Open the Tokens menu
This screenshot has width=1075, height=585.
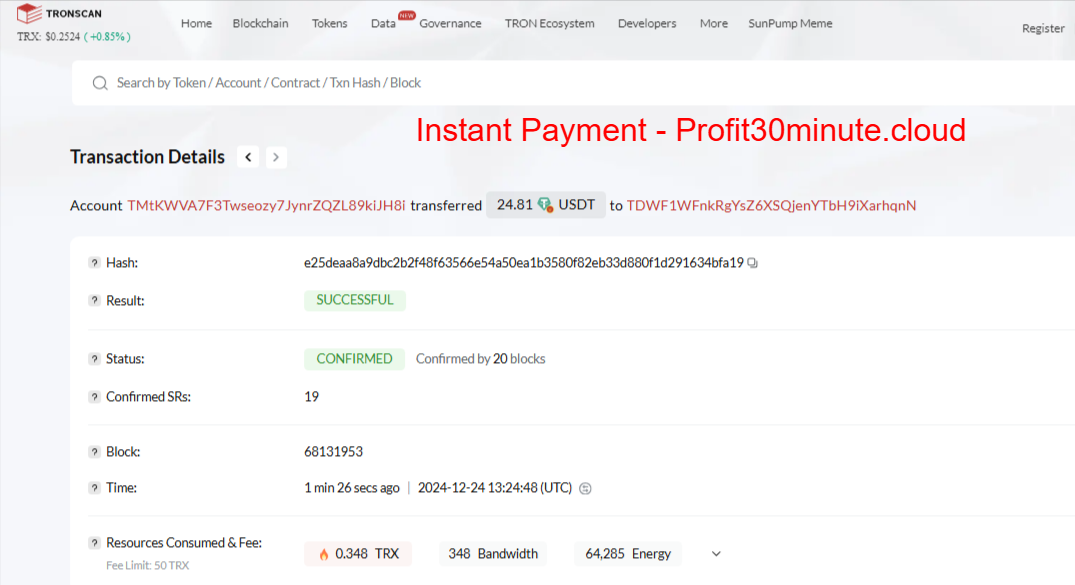point(330,23)
